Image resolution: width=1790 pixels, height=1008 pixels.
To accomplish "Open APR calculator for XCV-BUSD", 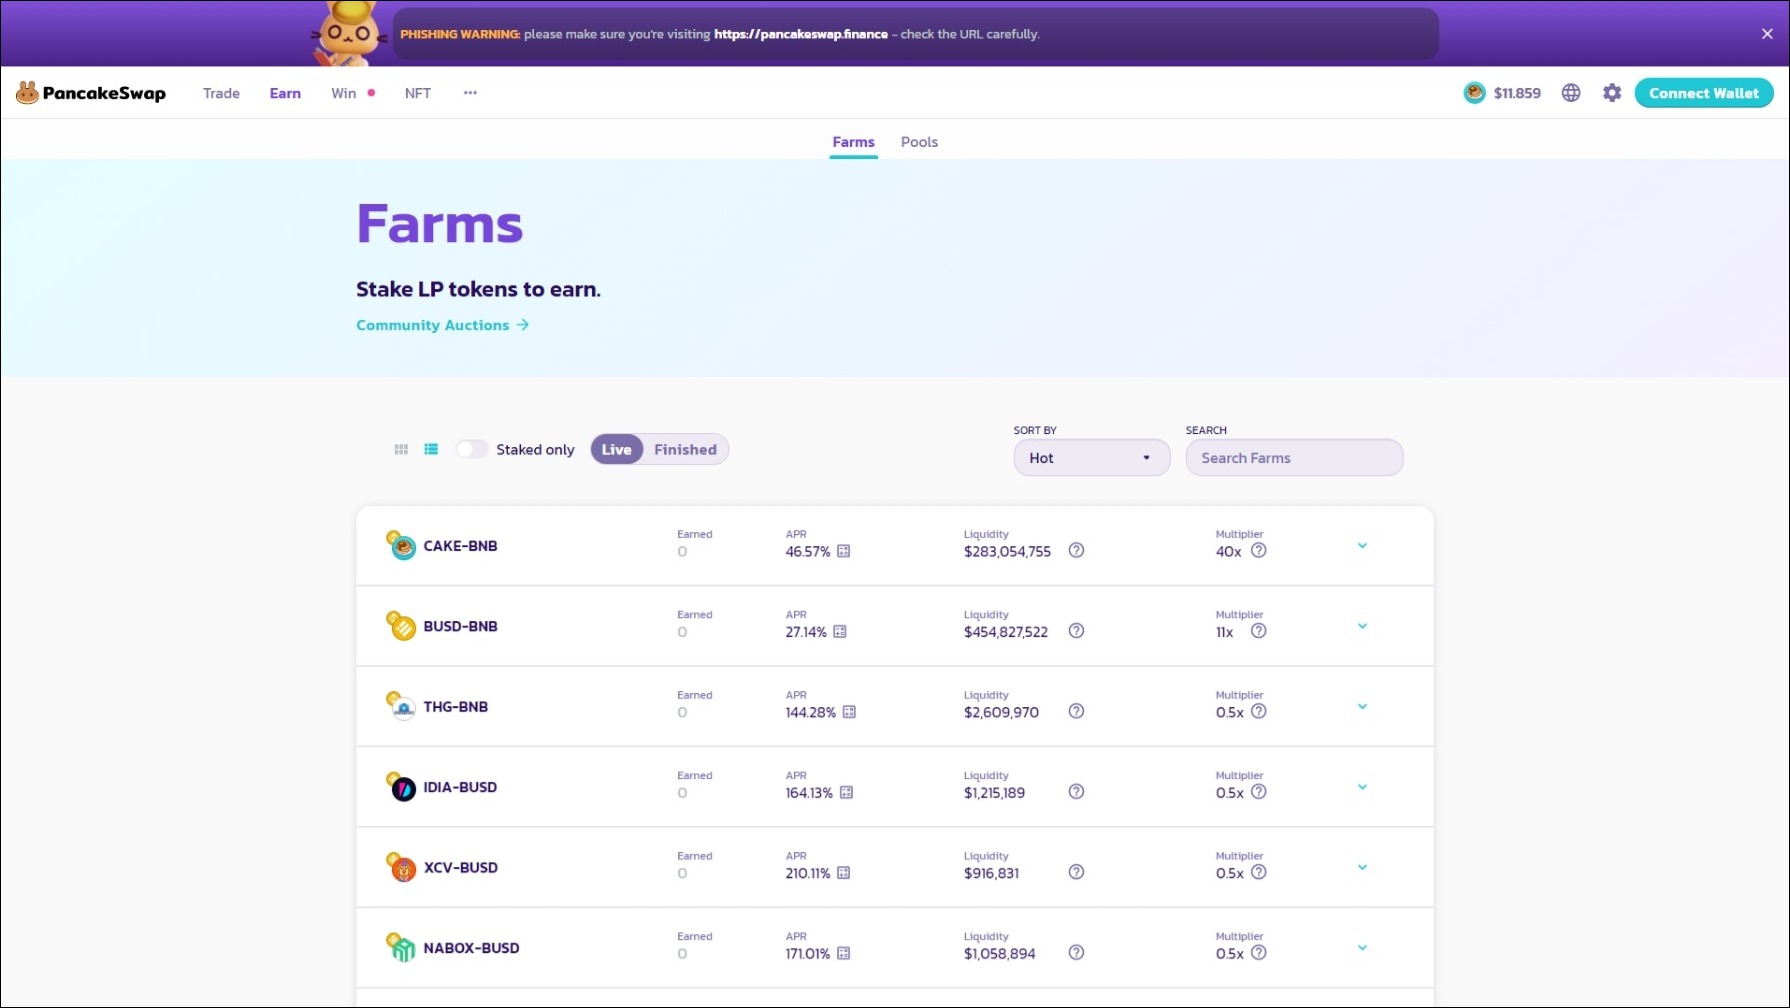I will 844,873.
